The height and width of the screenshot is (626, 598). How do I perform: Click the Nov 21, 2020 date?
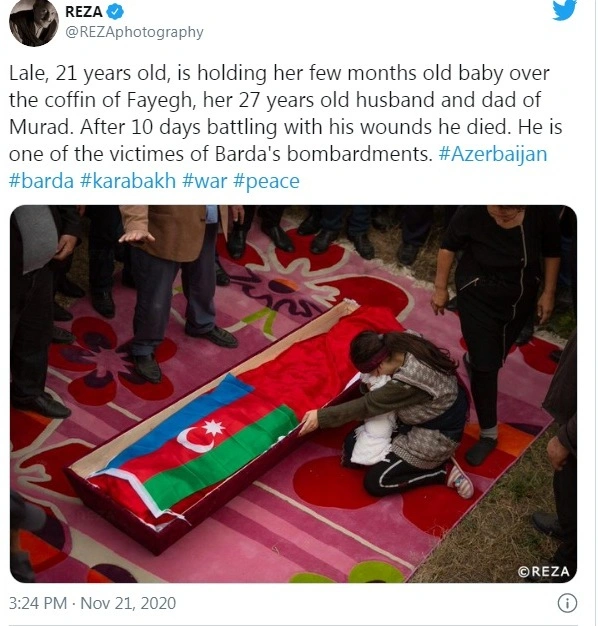tap(128, 603)
